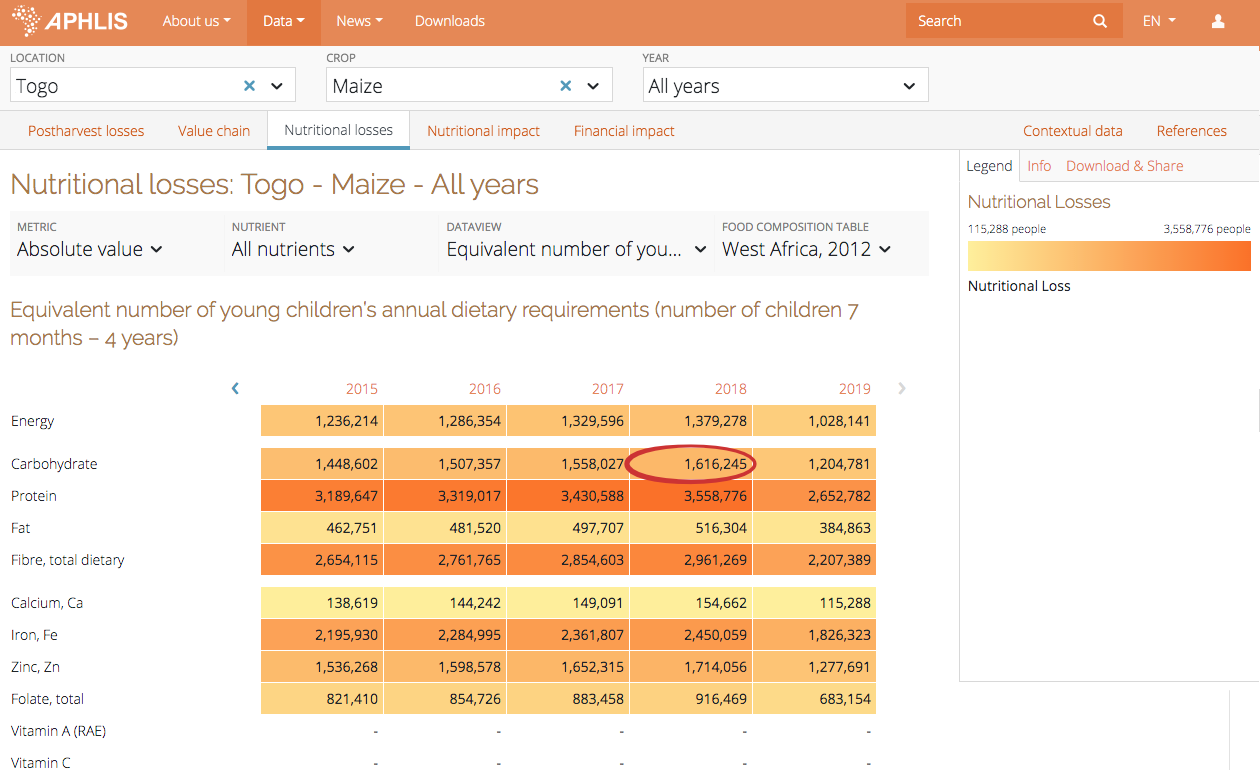
Task: Open Contextual data link
Action: point(1073,131)
